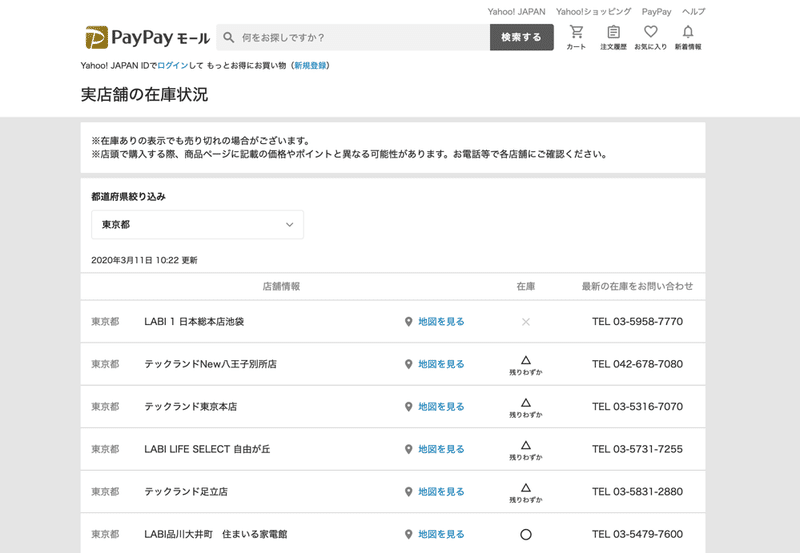
Task: Click map pin for LABI LIFE SELECT 自由が丘
Action: point(408,449)
